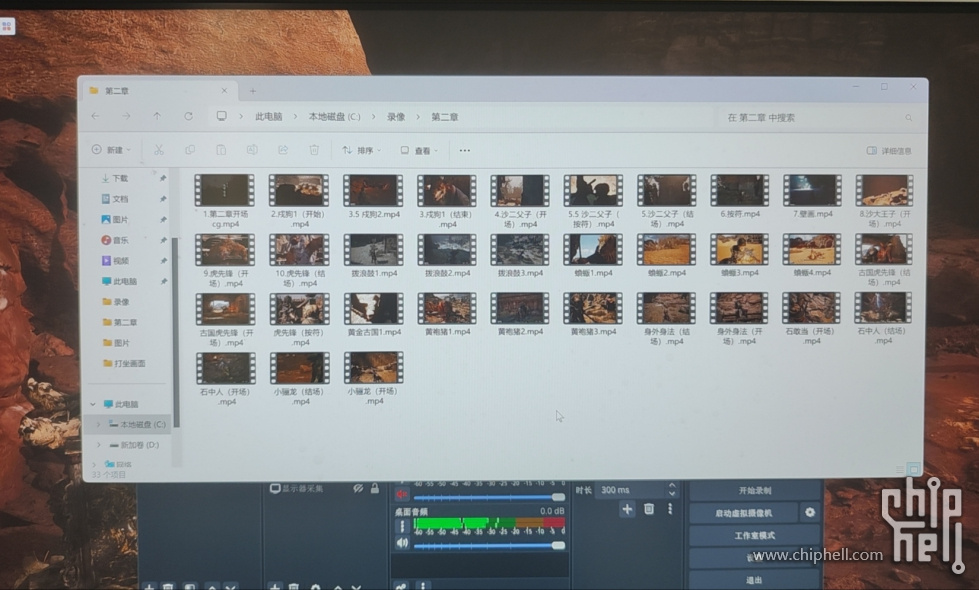Increase 时长 duration stepper in OBS
Screen dimensions: 979x590
672,485
